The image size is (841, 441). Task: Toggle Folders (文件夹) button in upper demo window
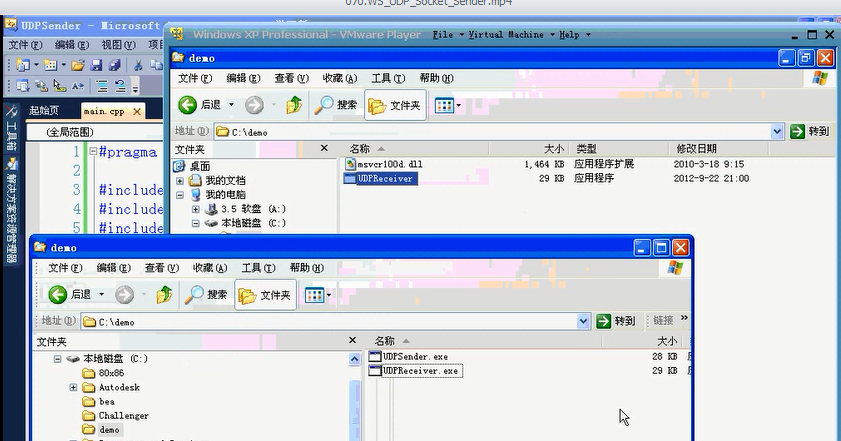click(x=395, y=105)
